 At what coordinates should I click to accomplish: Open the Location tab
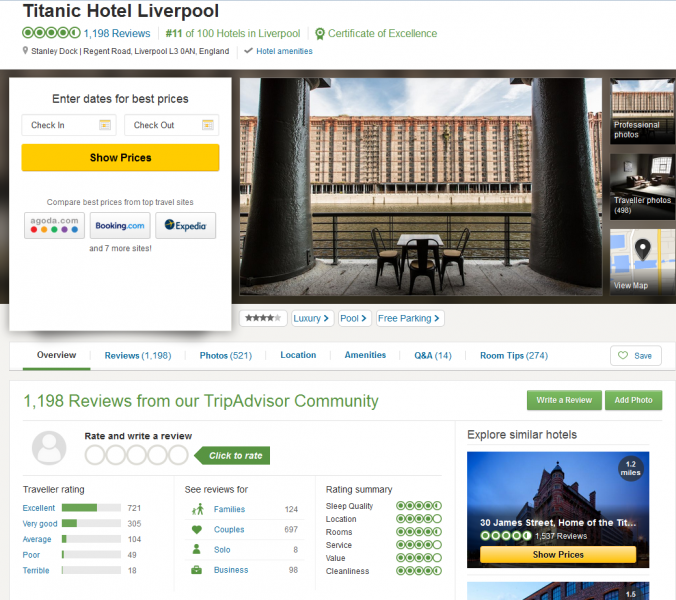click(298, 355)
